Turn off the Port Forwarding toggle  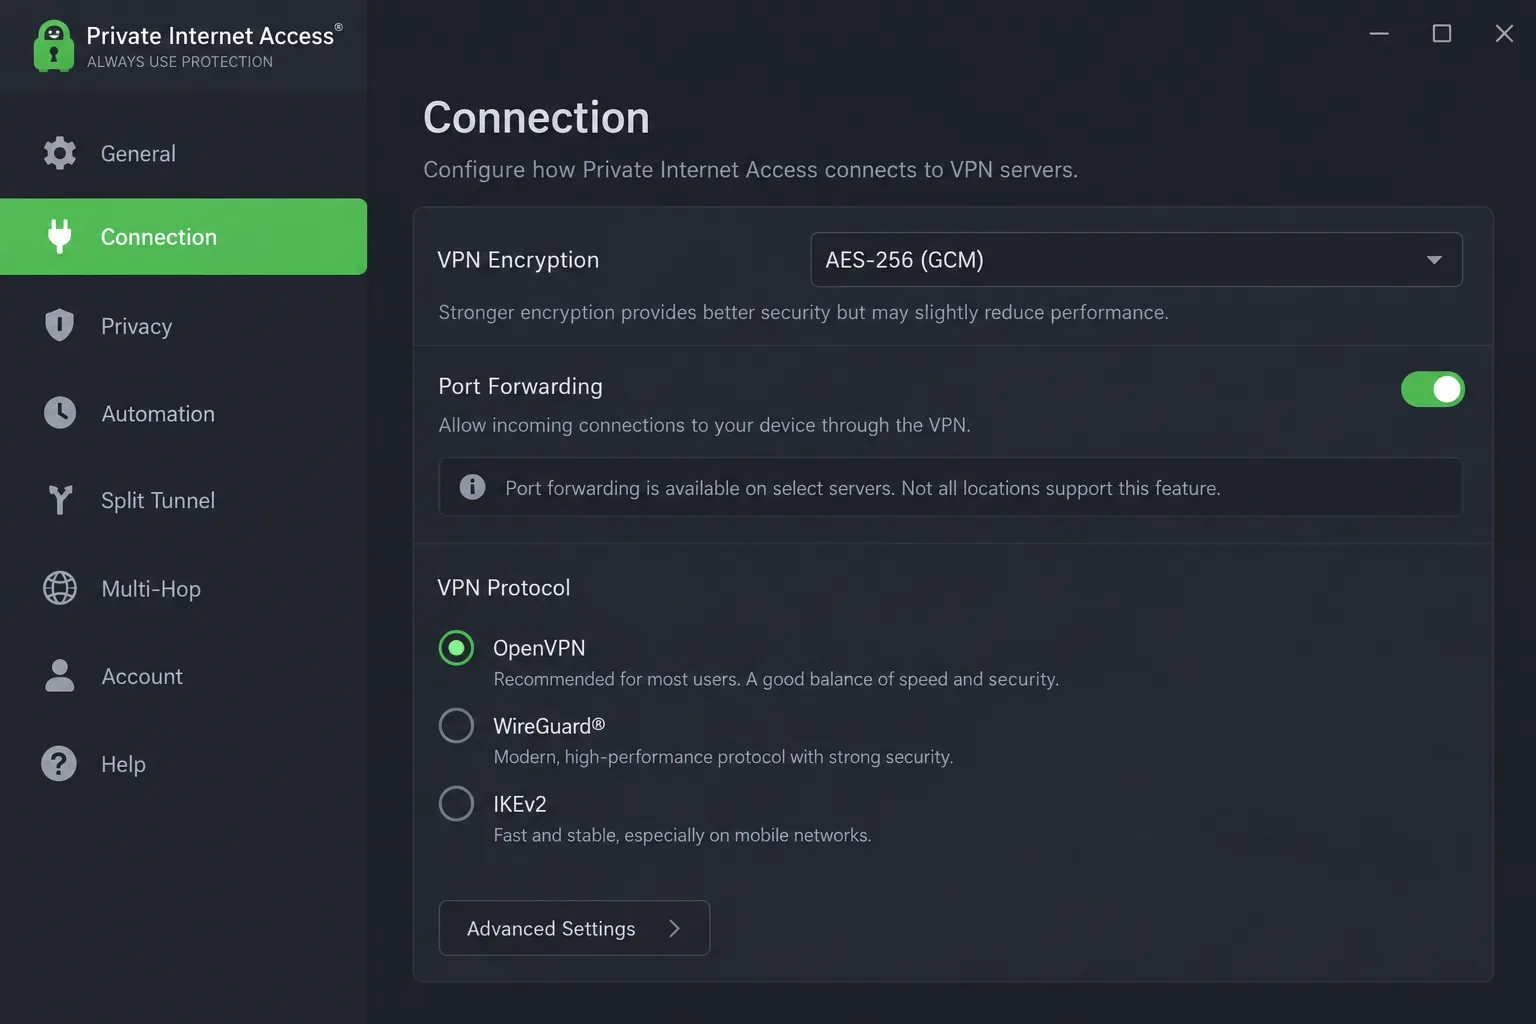1432,389
